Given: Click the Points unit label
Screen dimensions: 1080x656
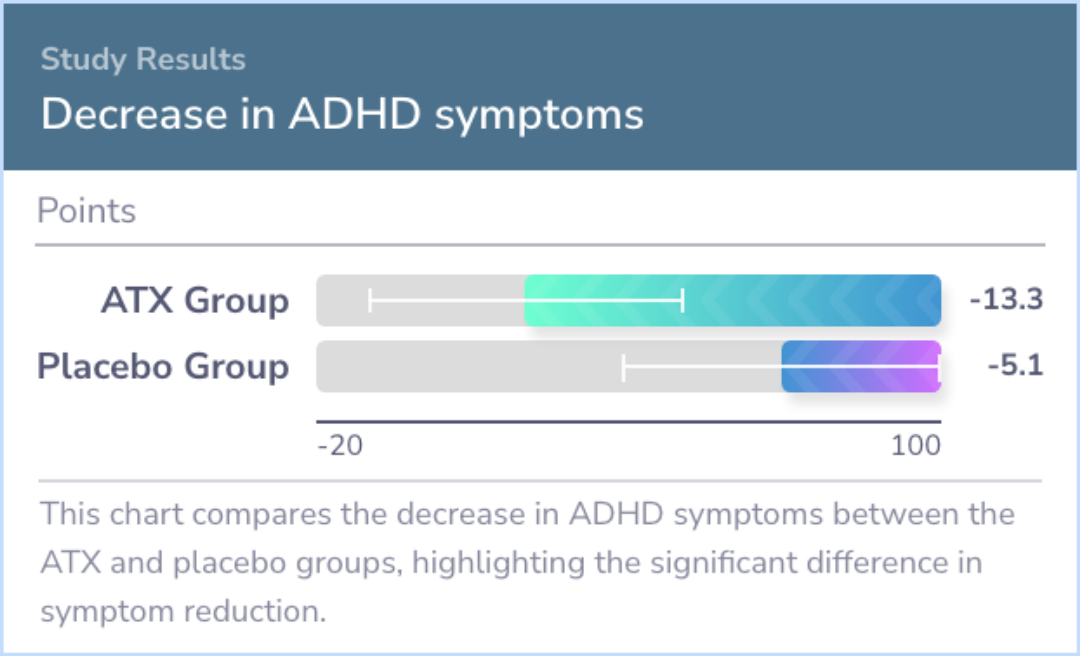Looking at the screenshot, I should (86, 210).
